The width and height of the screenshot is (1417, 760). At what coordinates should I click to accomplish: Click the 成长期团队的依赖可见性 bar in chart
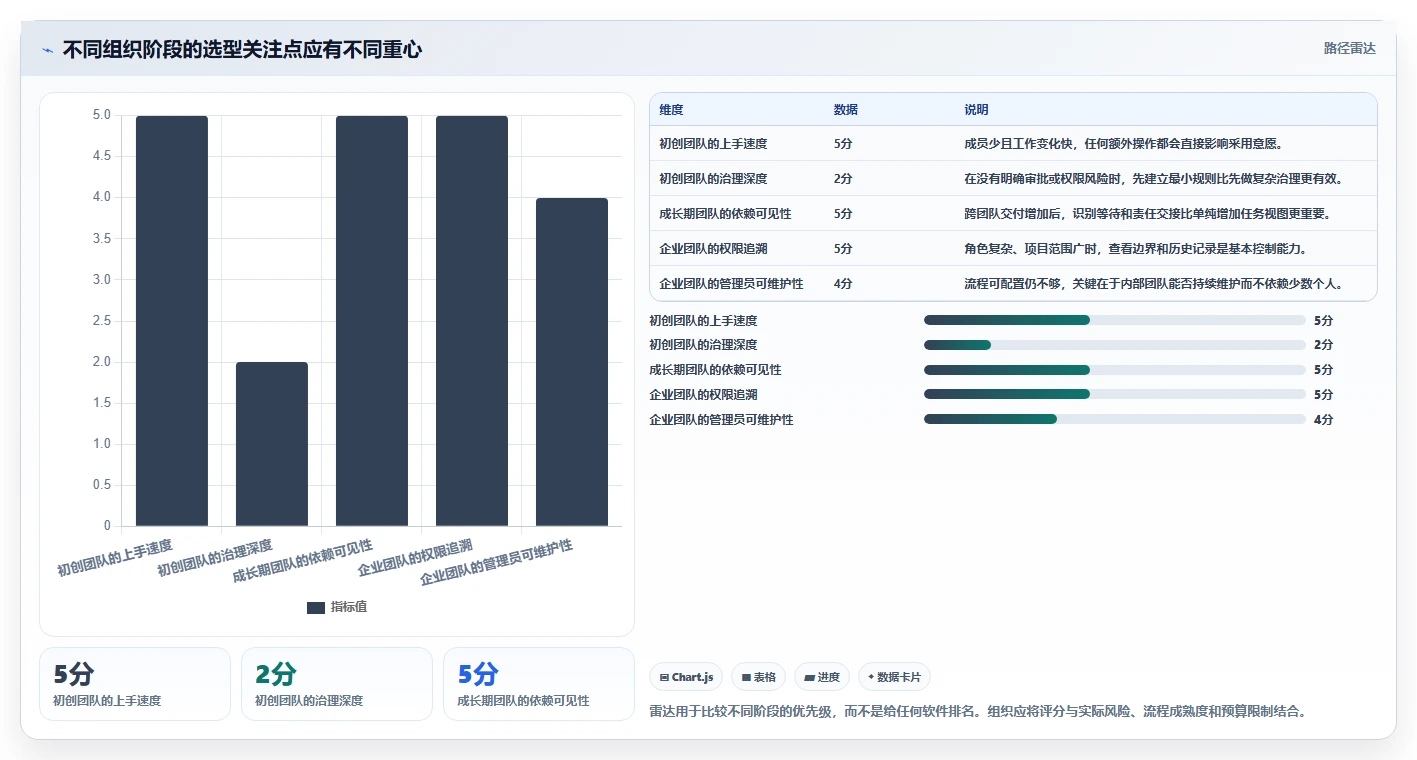[x=372, y=321]
